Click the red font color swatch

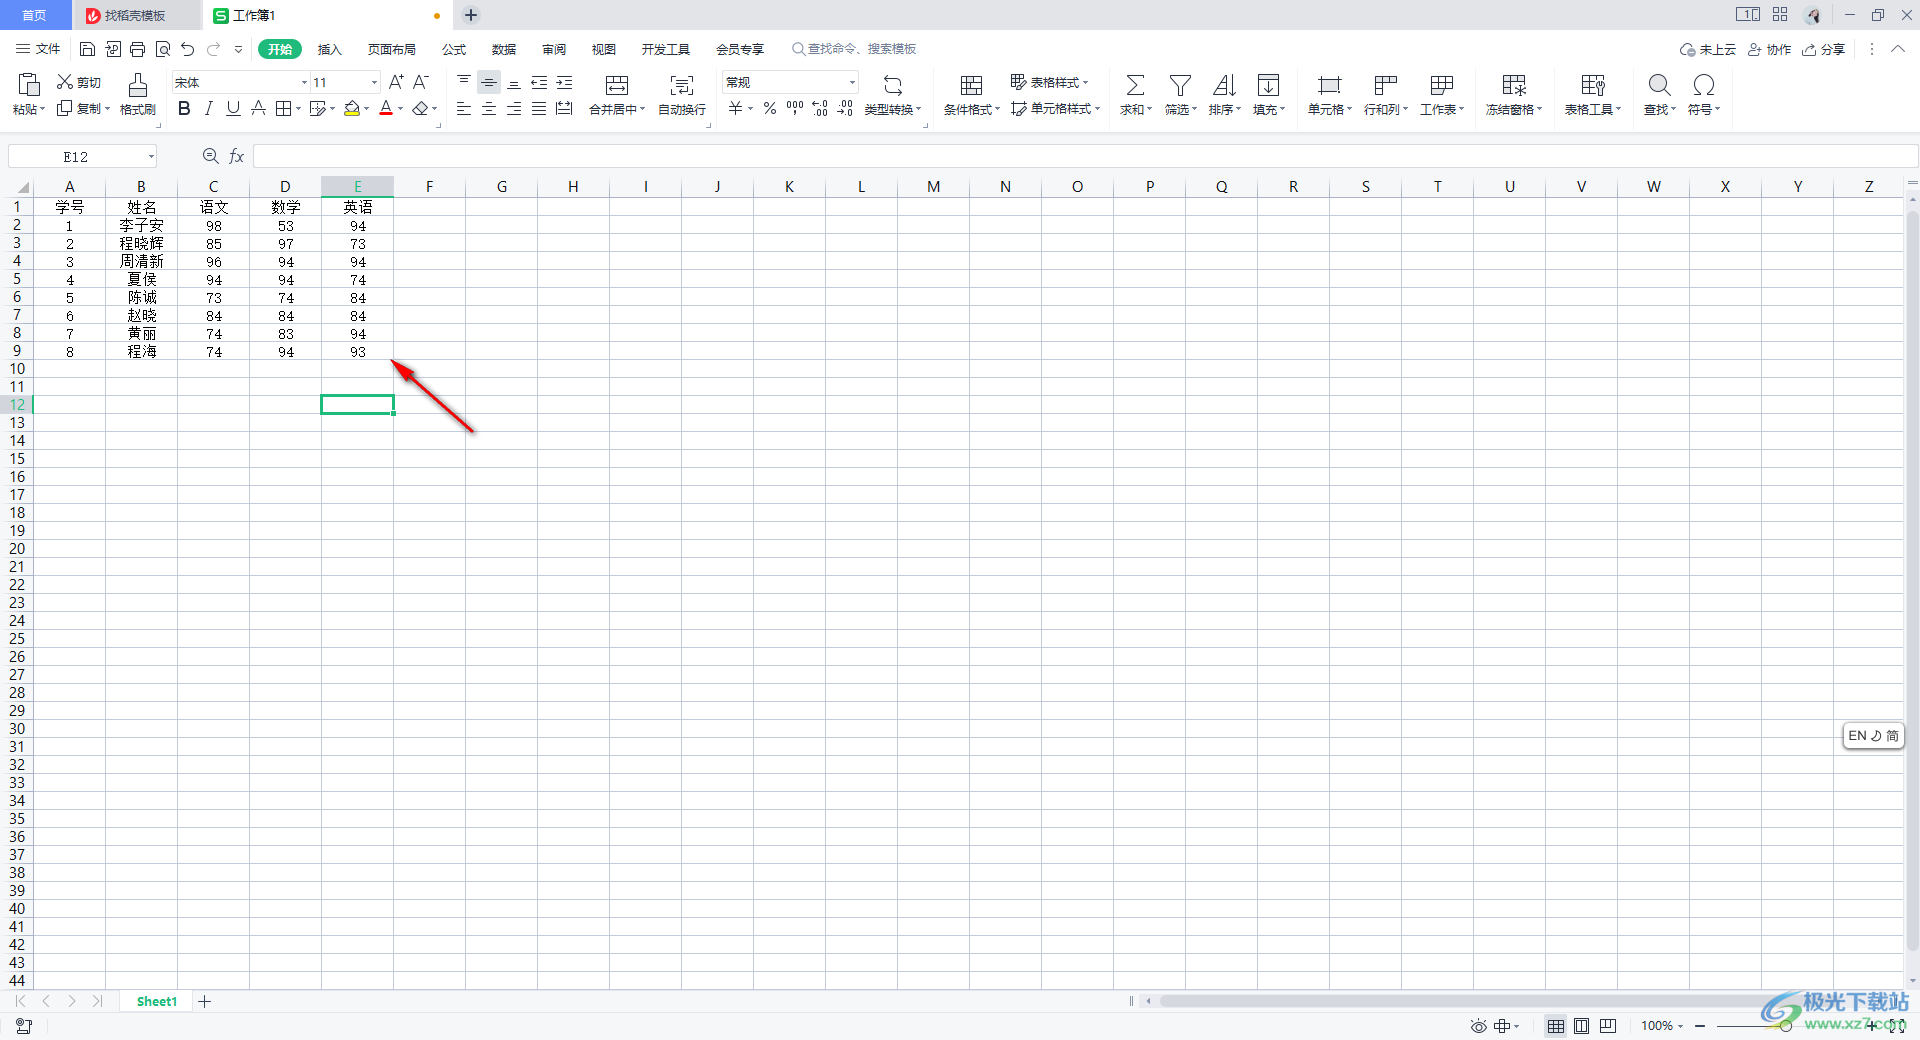(386, 108)
